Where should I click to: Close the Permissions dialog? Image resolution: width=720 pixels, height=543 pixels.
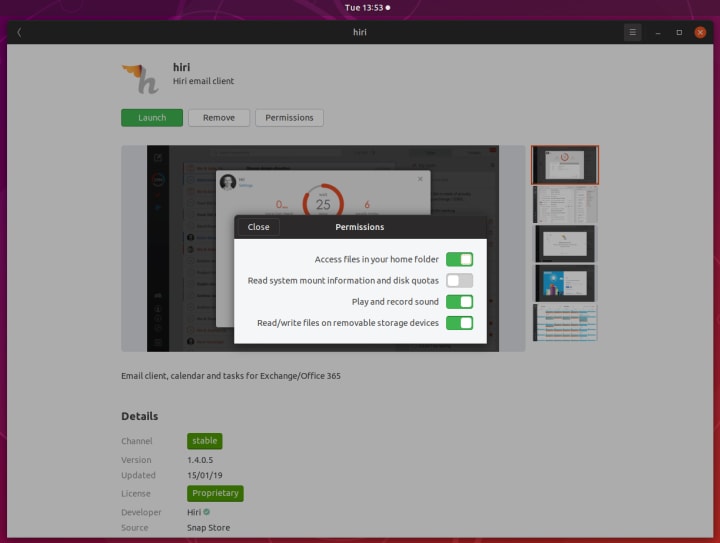click(x=259, y=227)
